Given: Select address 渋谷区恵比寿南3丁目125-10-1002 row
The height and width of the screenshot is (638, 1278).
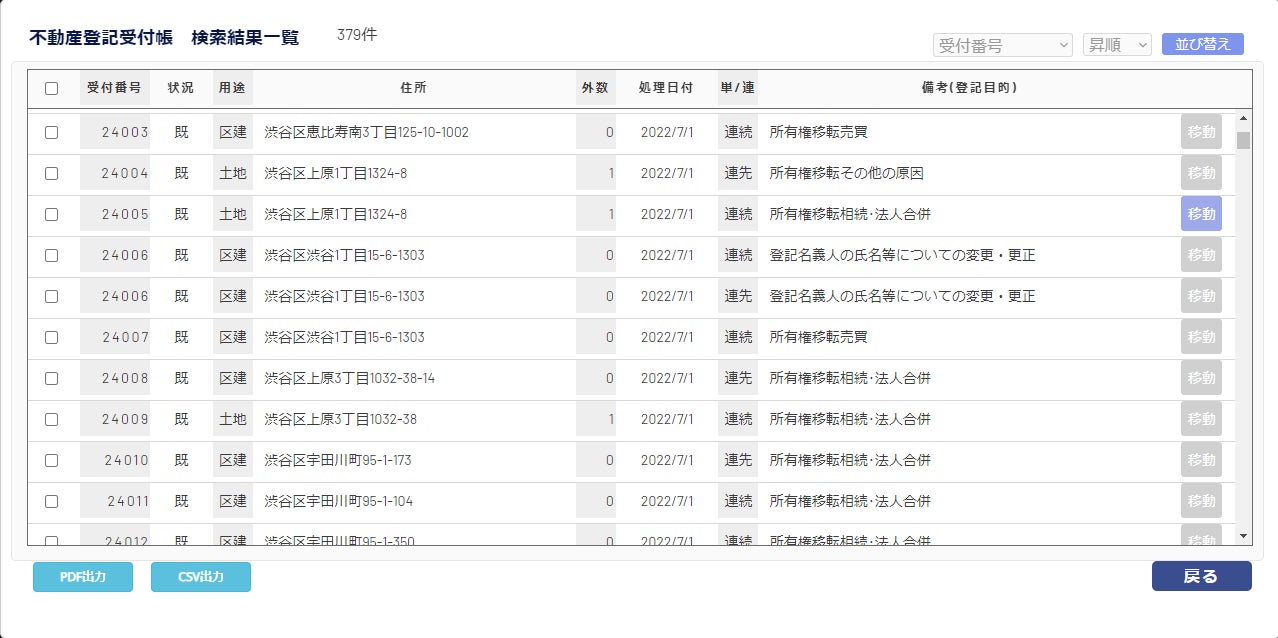Looking at the screenshot, I should click(x=632, y=132).
